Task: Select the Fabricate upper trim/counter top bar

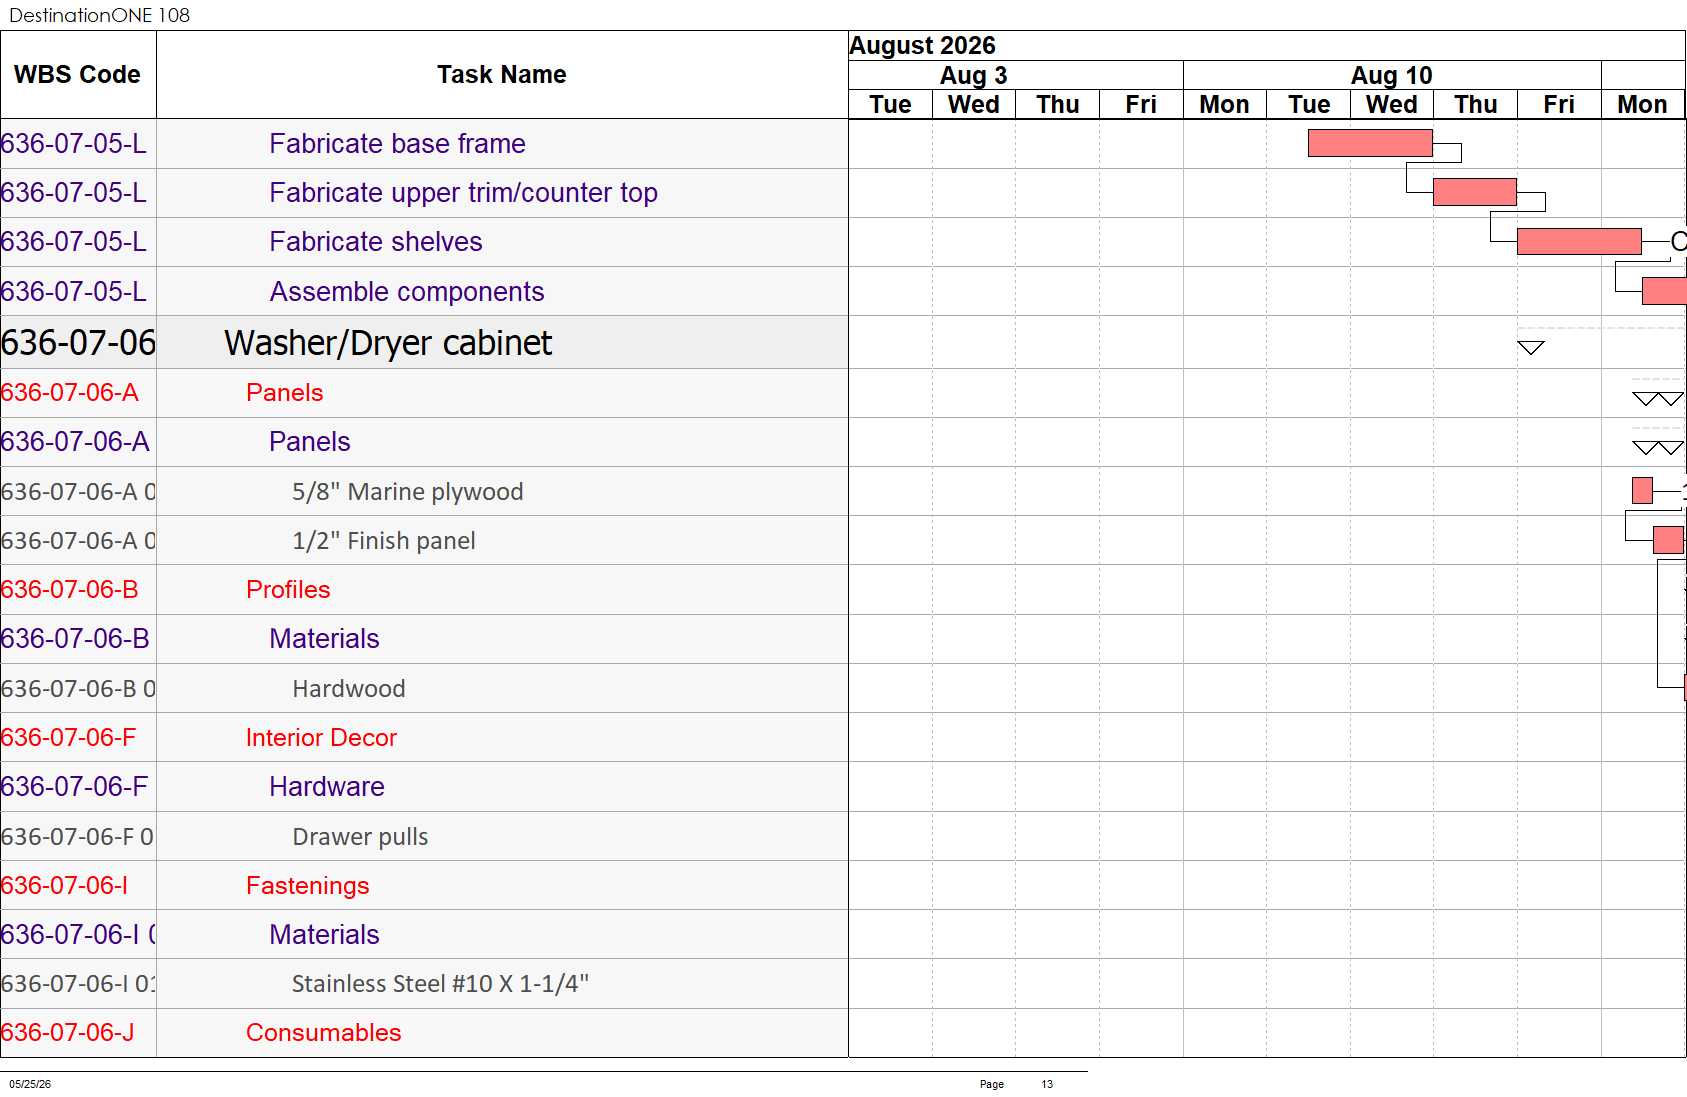Action: click(x=1475, y=192)
